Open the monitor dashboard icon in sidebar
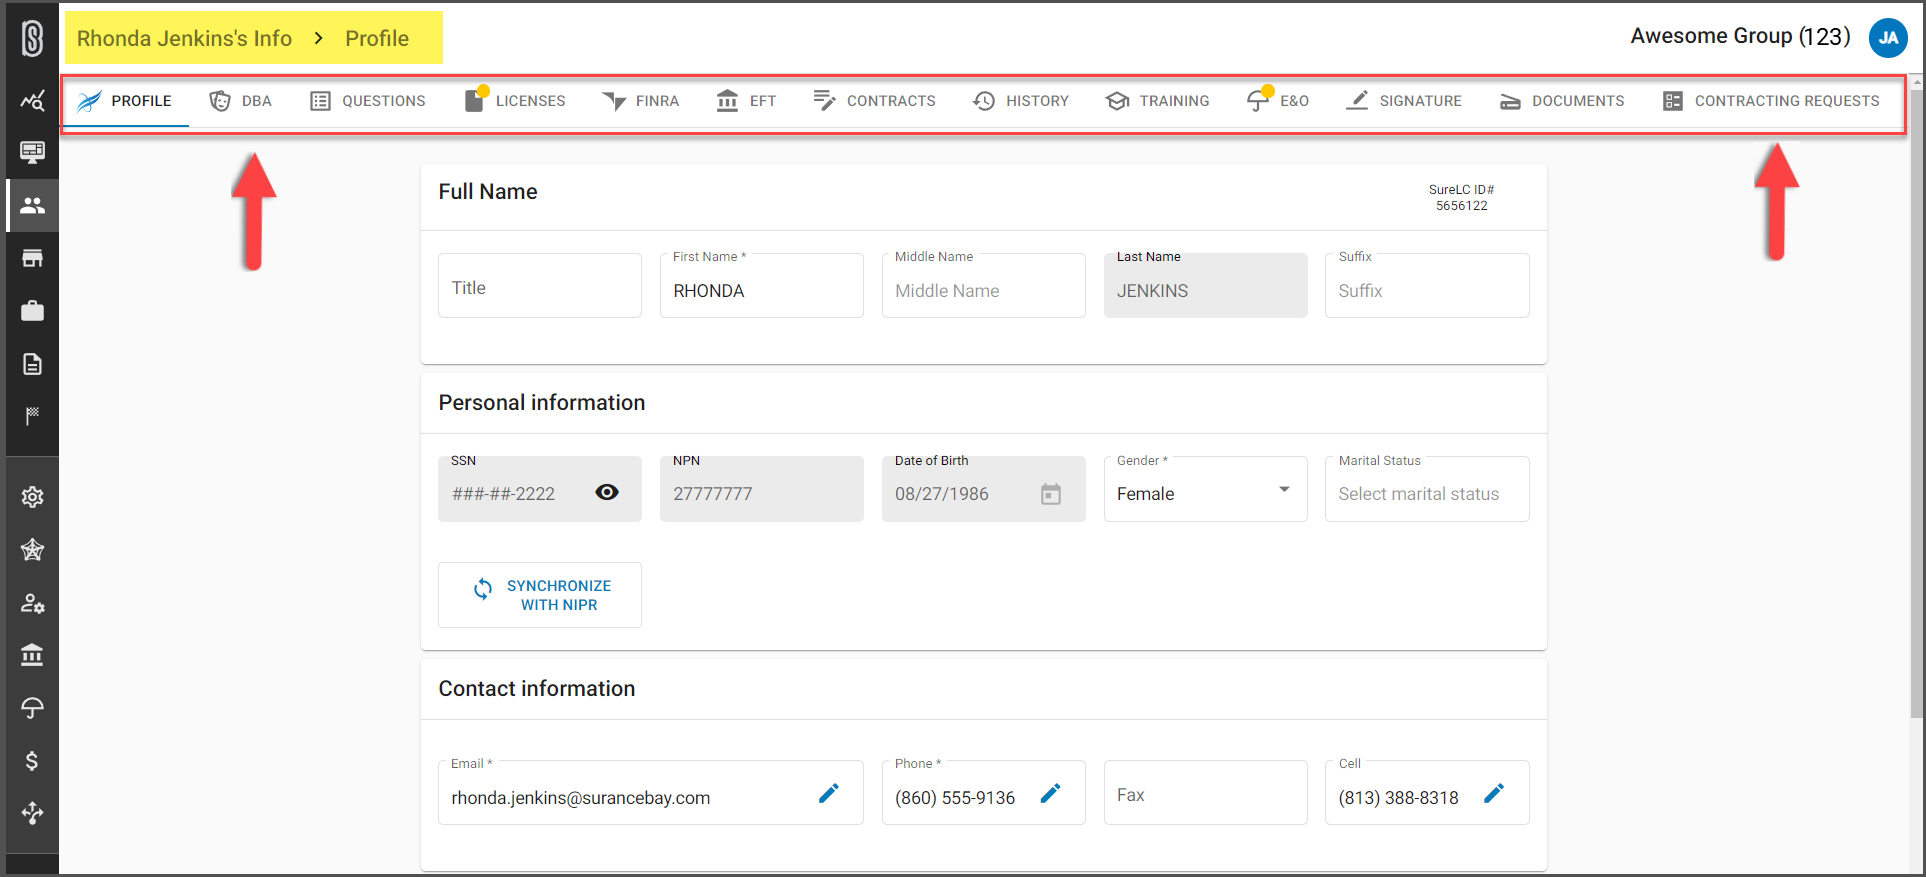Viewport: 1926px width, 877px height. coord(32,152)
